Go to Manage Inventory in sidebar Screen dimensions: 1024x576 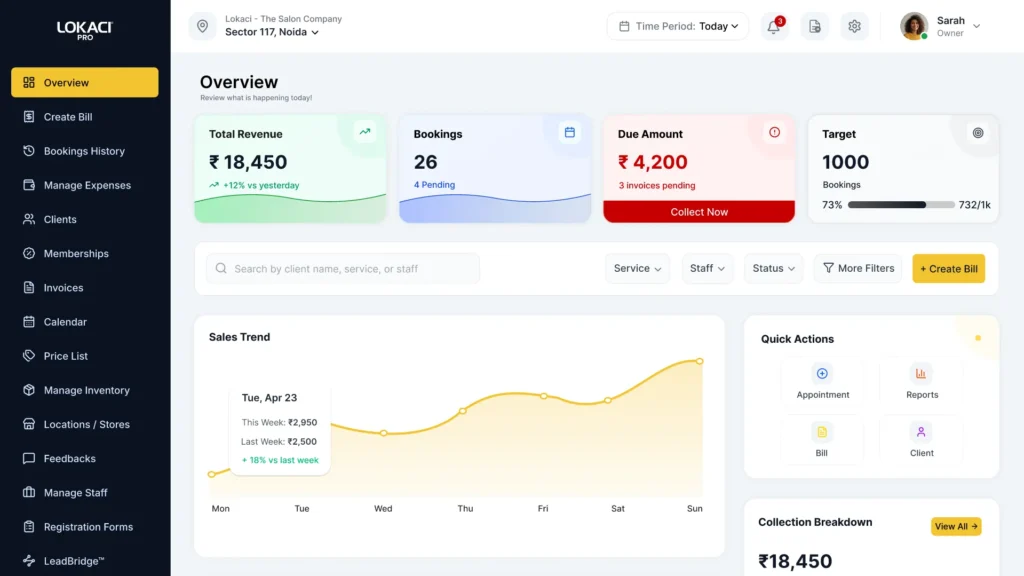(86, 390)
